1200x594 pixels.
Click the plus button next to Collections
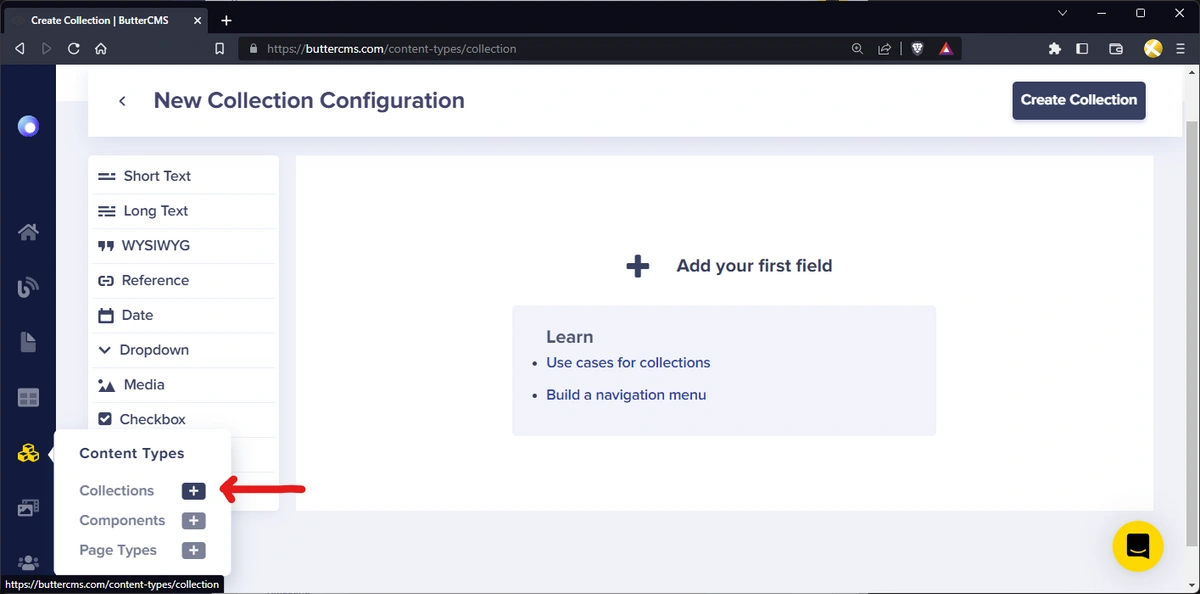(x=194, y=491)
